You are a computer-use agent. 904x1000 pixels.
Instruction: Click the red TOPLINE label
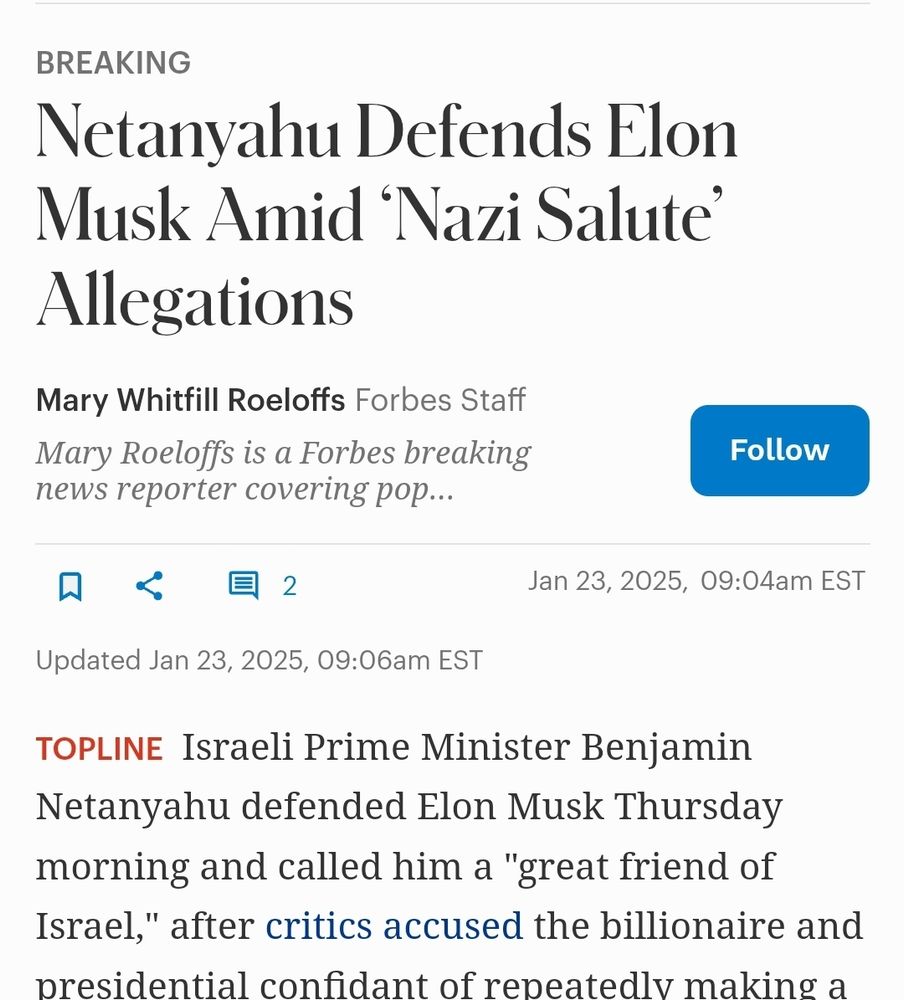[x=100, y=748]
